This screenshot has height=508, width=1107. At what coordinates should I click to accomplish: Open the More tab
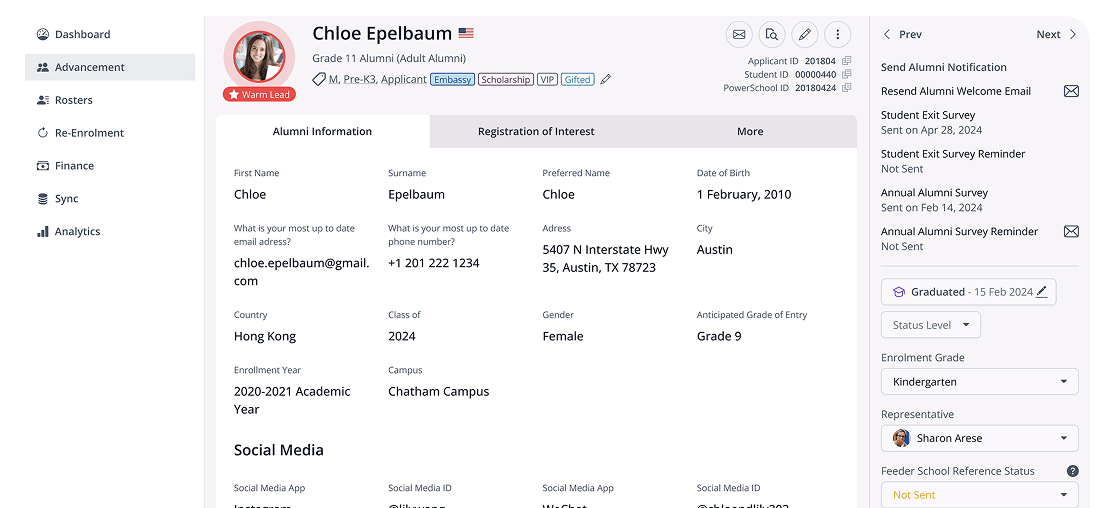point(750,132)
